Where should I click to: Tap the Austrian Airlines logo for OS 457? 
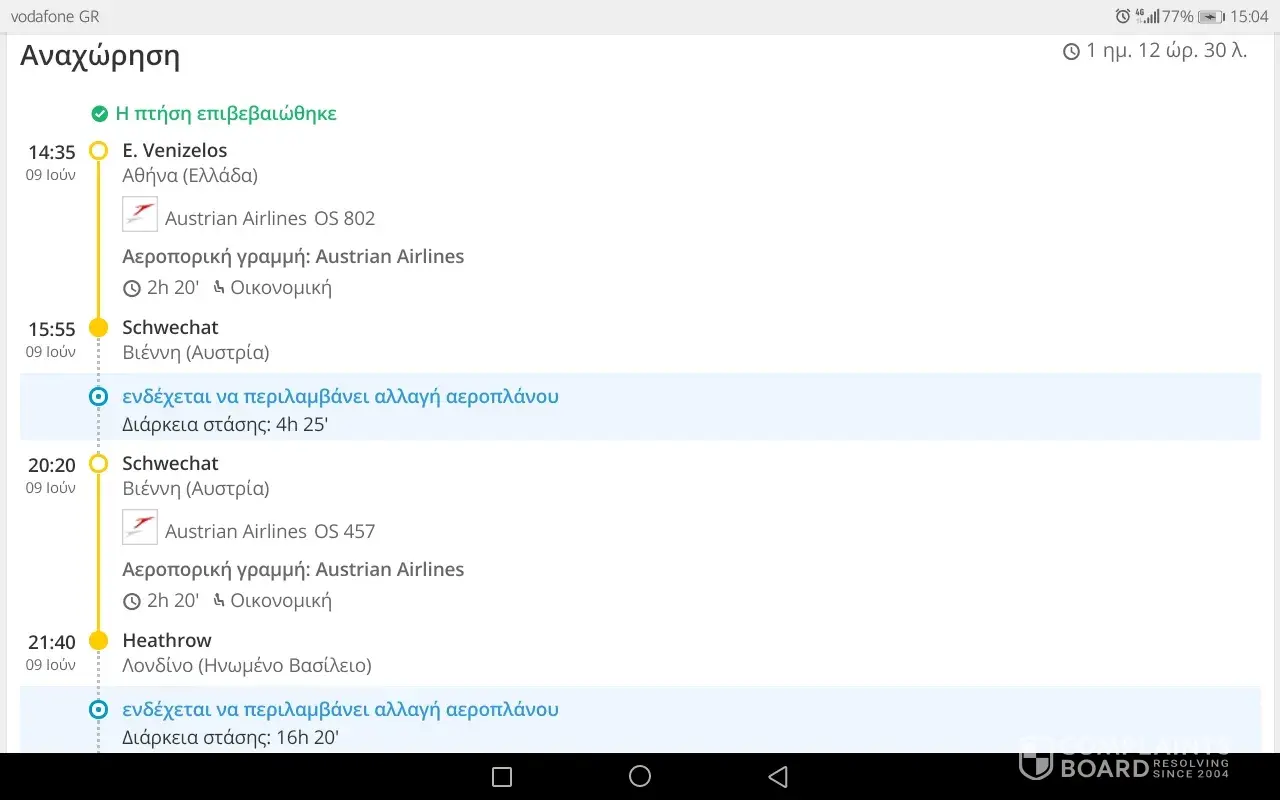point(140,528)
